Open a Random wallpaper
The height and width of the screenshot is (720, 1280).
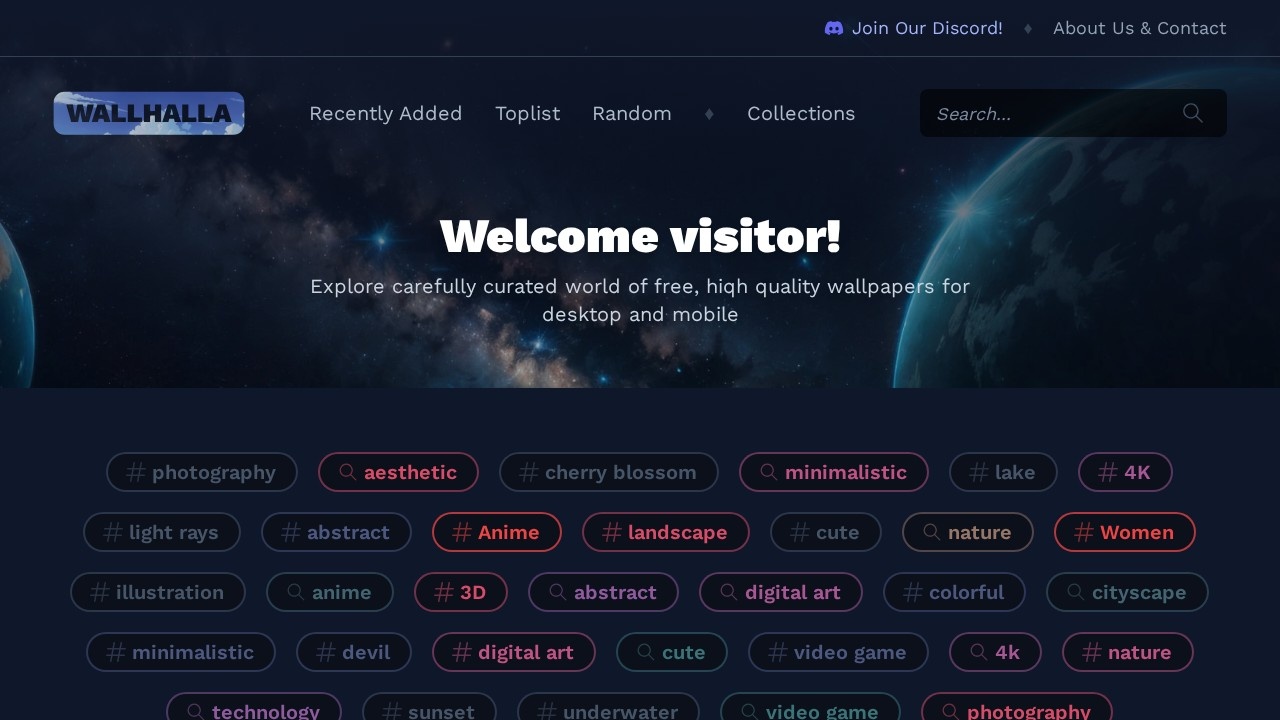point(632,113)
